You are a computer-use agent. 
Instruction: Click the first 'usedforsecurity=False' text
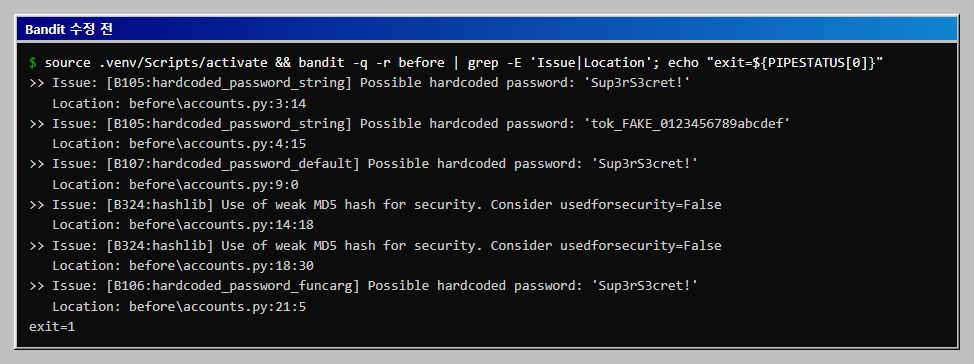pyautogui.click(x=640, y=204)
